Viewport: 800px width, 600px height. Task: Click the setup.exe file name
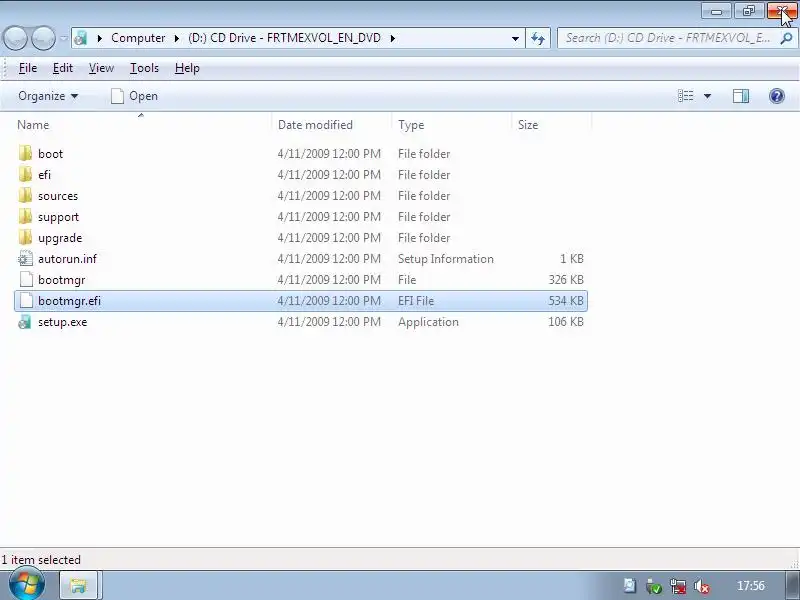click(62, 322)
